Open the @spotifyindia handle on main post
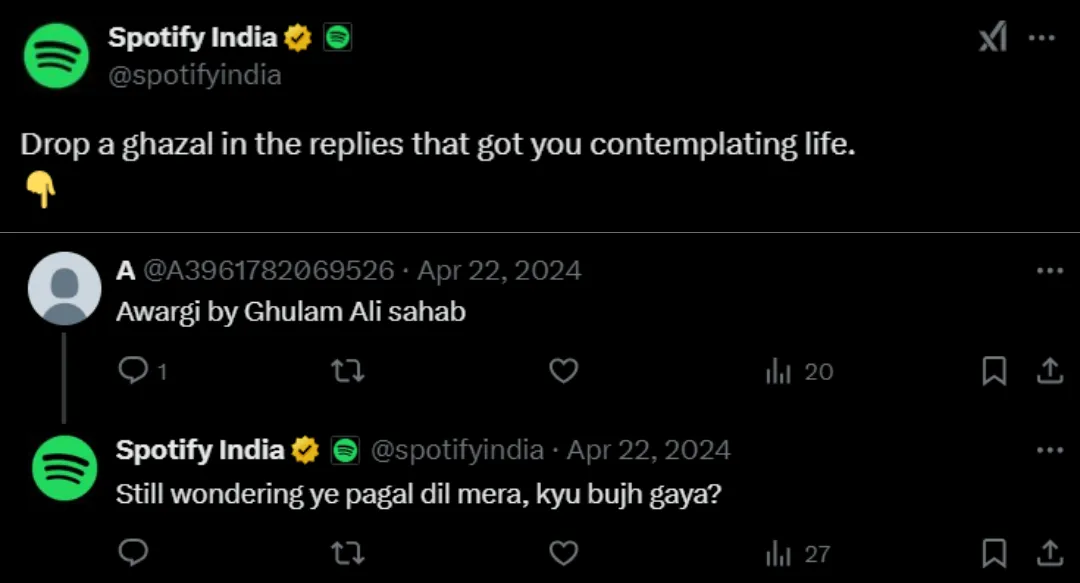 tap(195, 75)
